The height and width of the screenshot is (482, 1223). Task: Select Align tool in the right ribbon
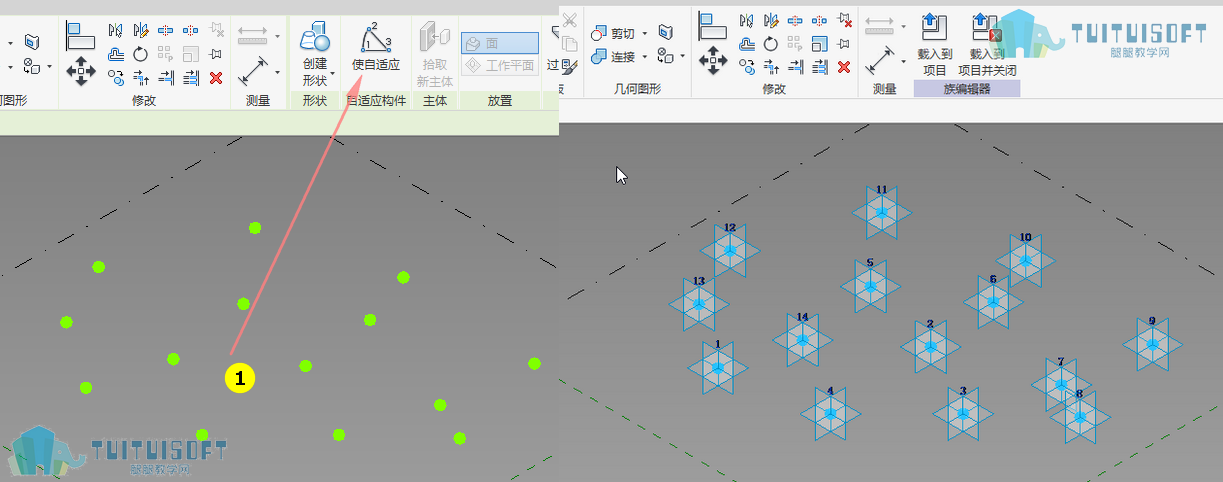712,27
